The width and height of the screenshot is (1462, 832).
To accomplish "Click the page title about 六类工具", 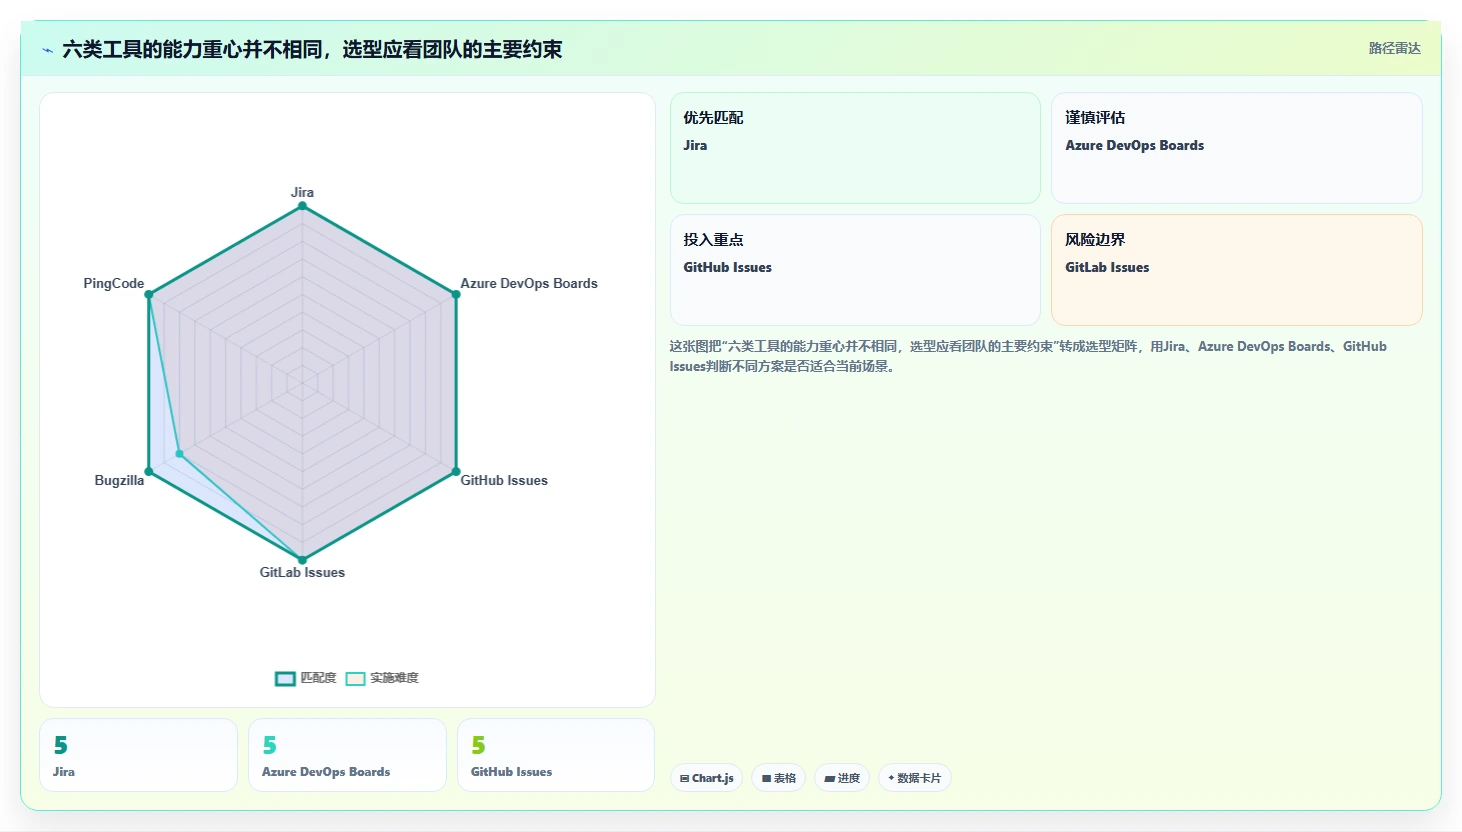I will [312, 49].
